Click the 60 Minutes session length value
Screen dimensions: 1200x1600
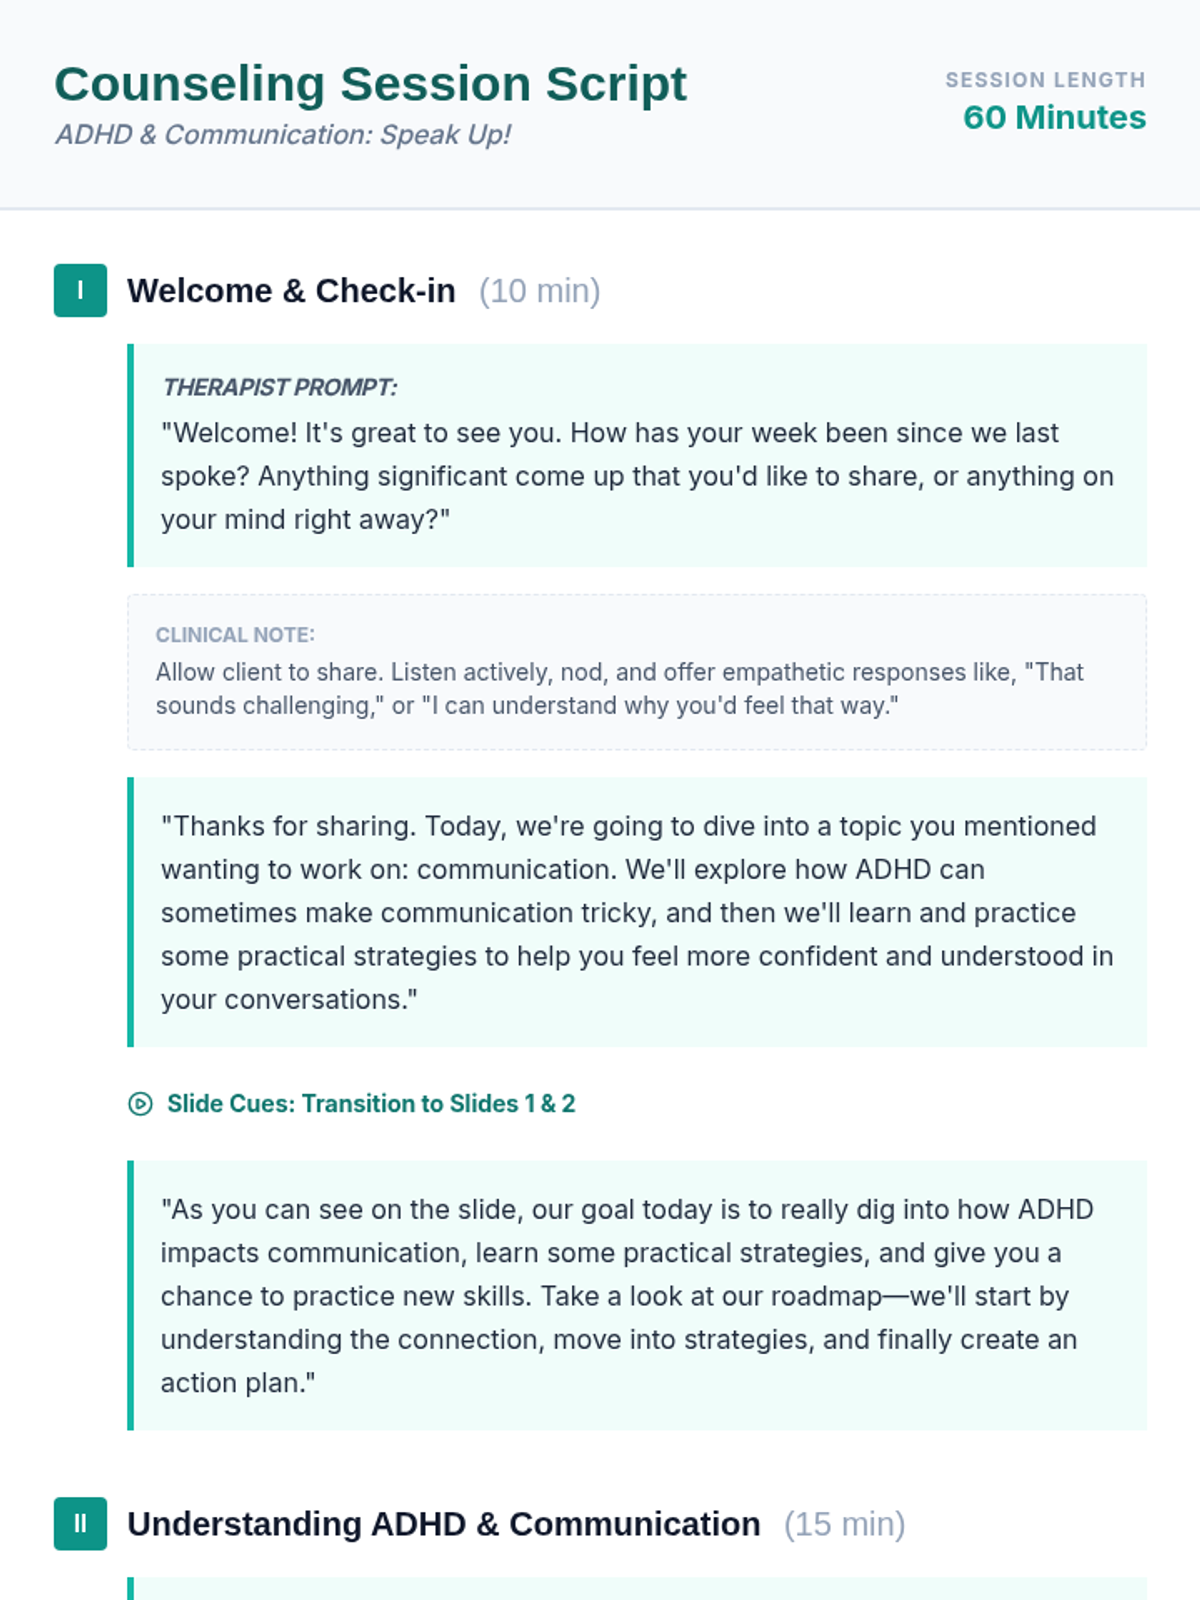click(1054, 117)
